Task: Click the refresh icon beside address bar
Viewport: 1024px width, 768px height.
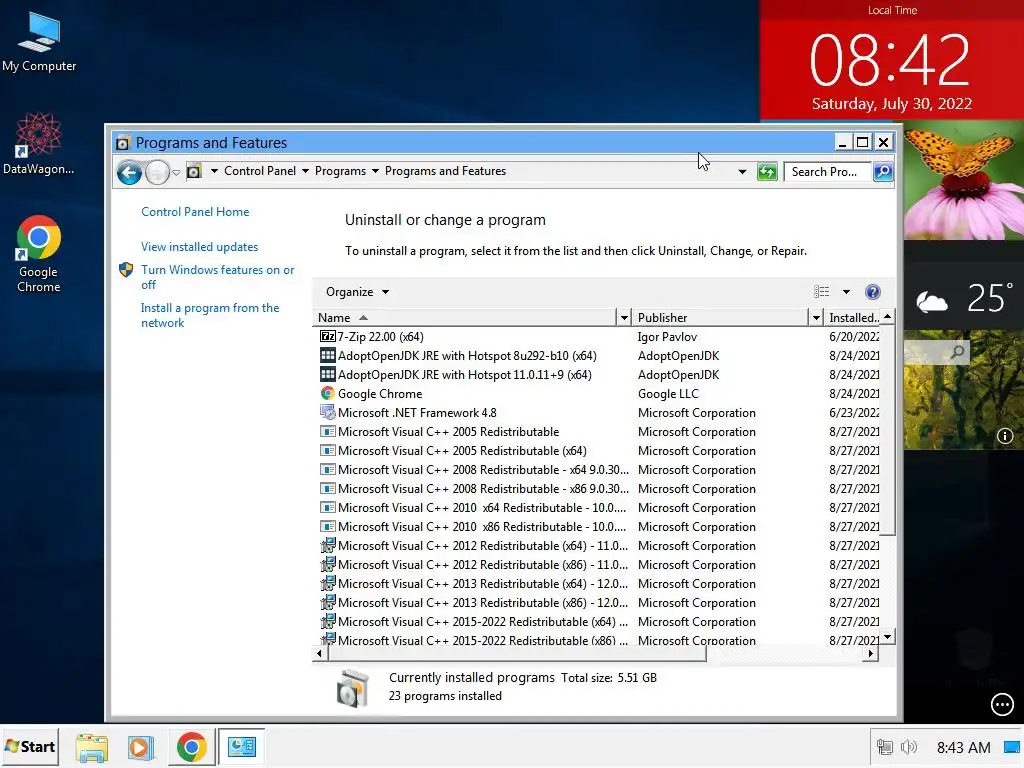Action: click(767, 172)
